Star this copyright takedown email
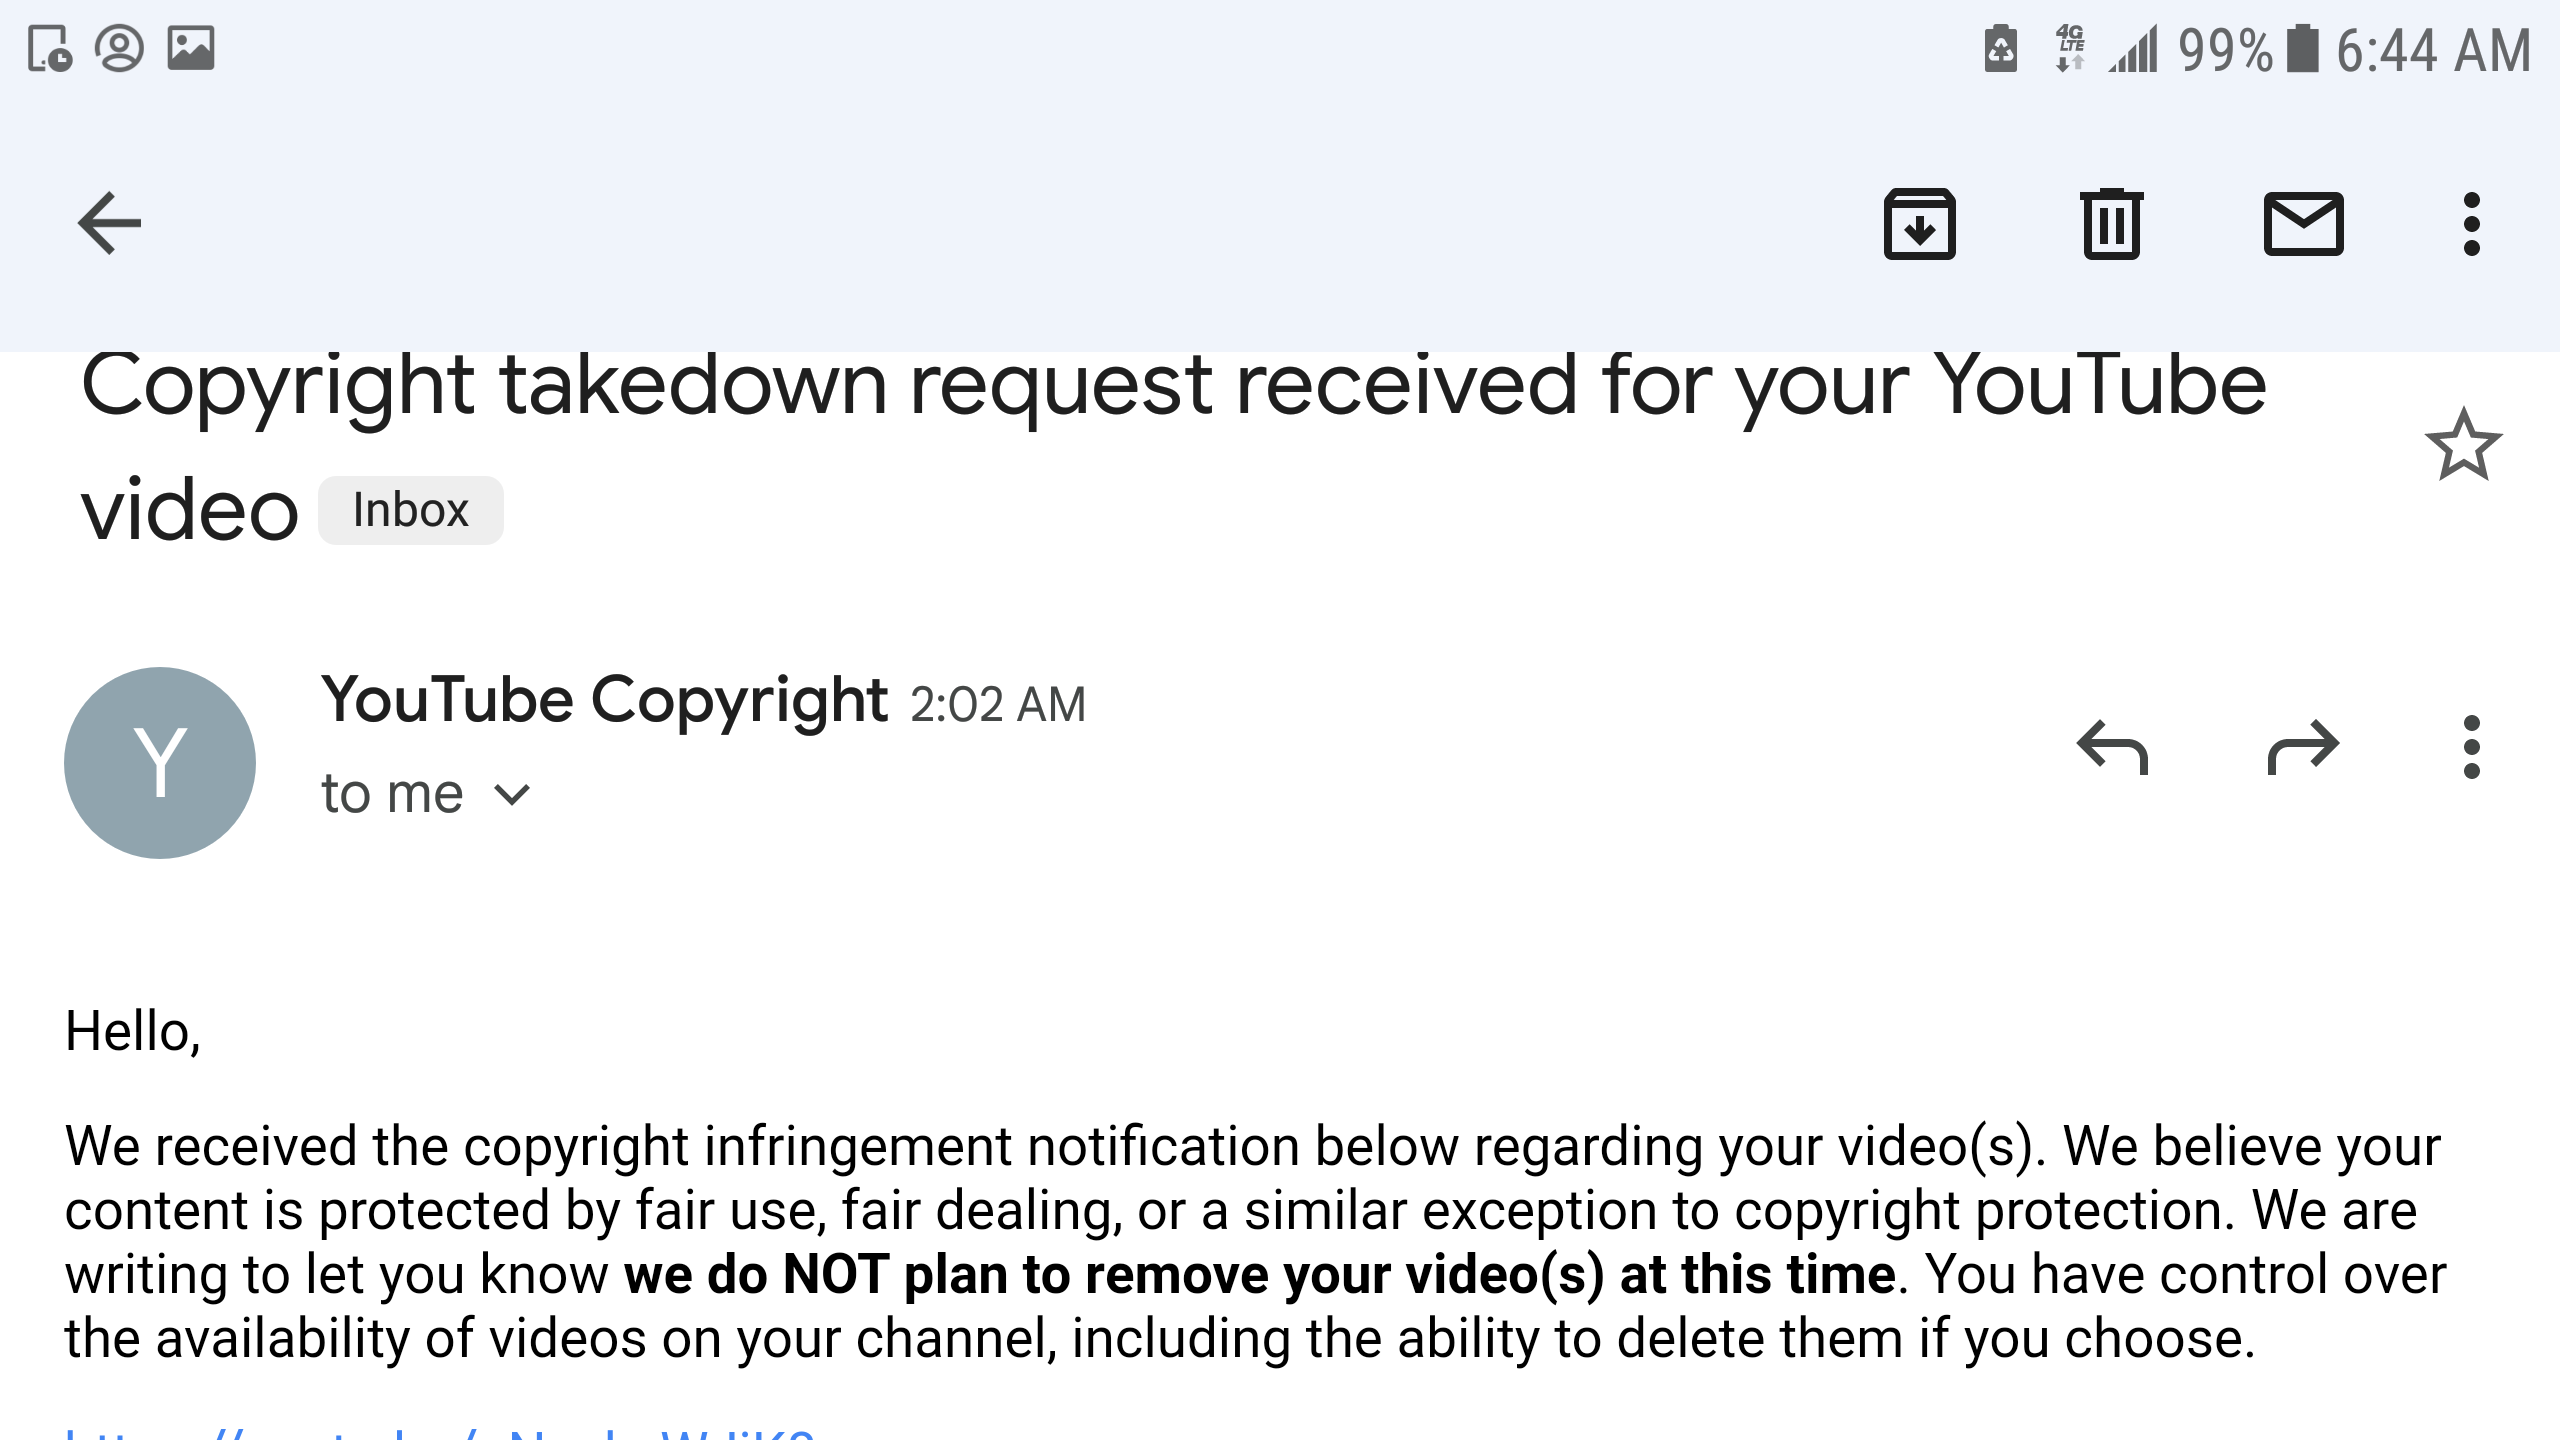The height and width of the screenshot is (1440, 2560). 2463,445
